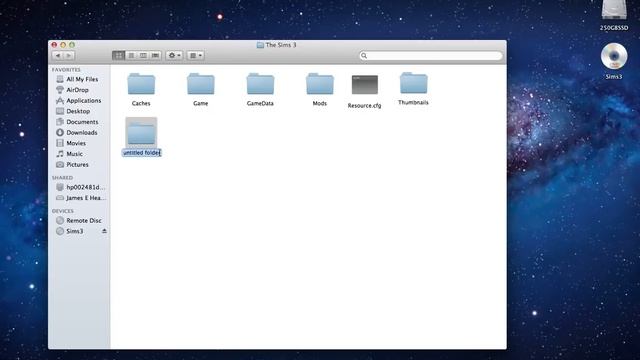Click The Sims 3 title folder icon
Screen dimensions: 640x360
[x=260, y=45]
